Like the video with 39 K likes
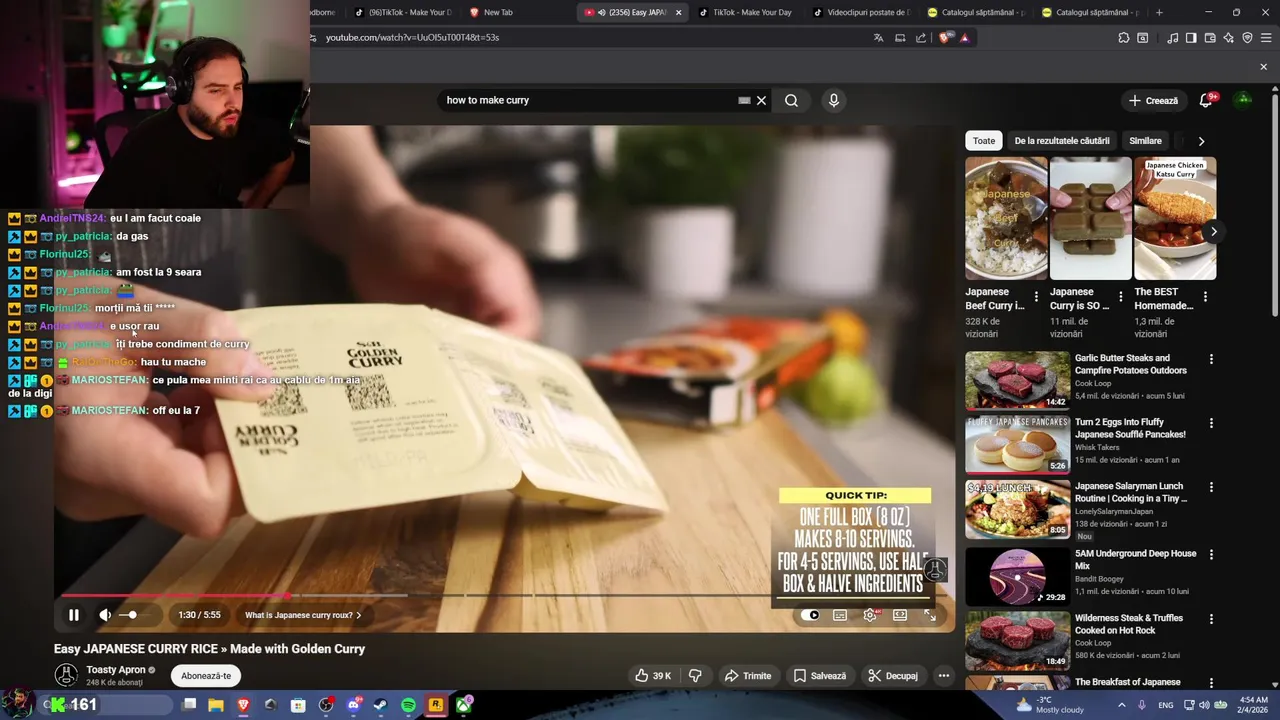Viewport: 1280px width, 720px height. click(653, 676)
